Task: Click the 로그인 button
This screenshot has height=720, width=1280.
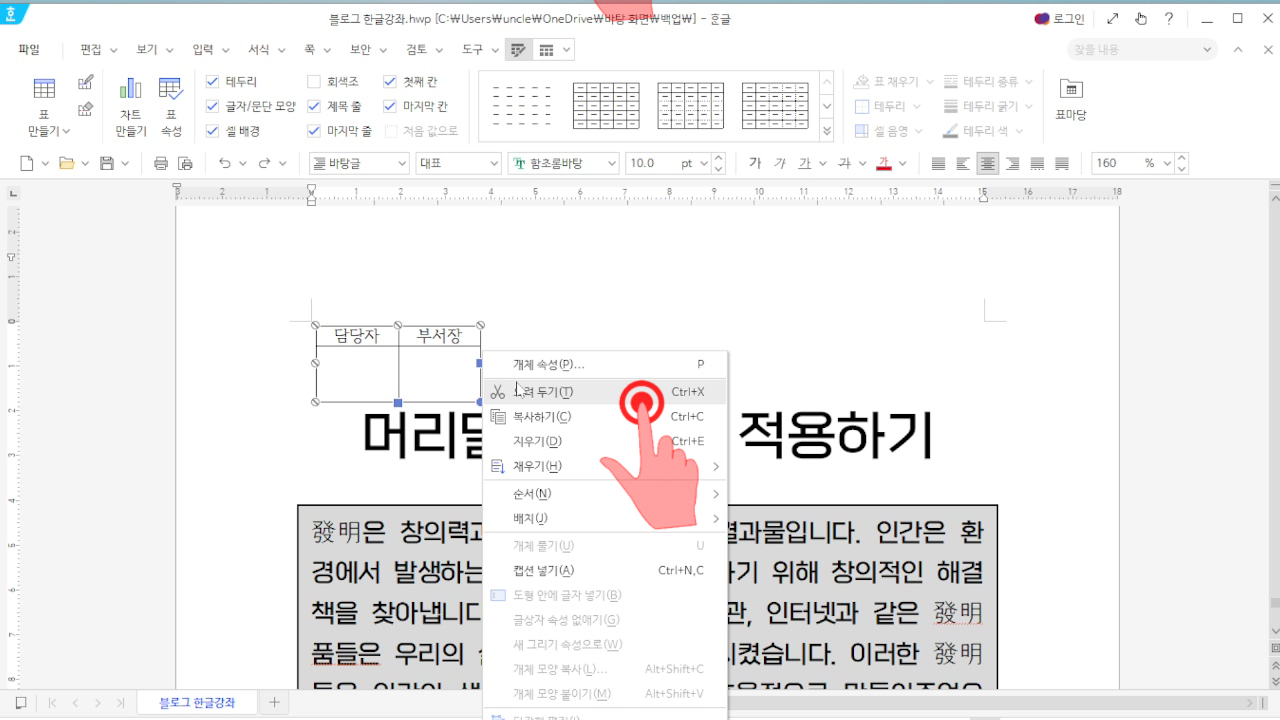Action: [x=1059, y=18]
